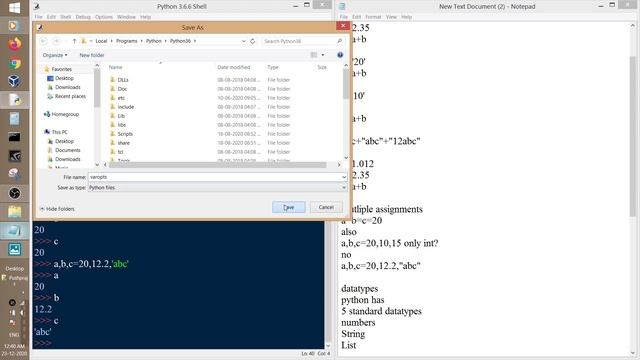Open File Explorer folder taskbar icon
Viewport: 640px width, 360px height.
pos(14,212)
